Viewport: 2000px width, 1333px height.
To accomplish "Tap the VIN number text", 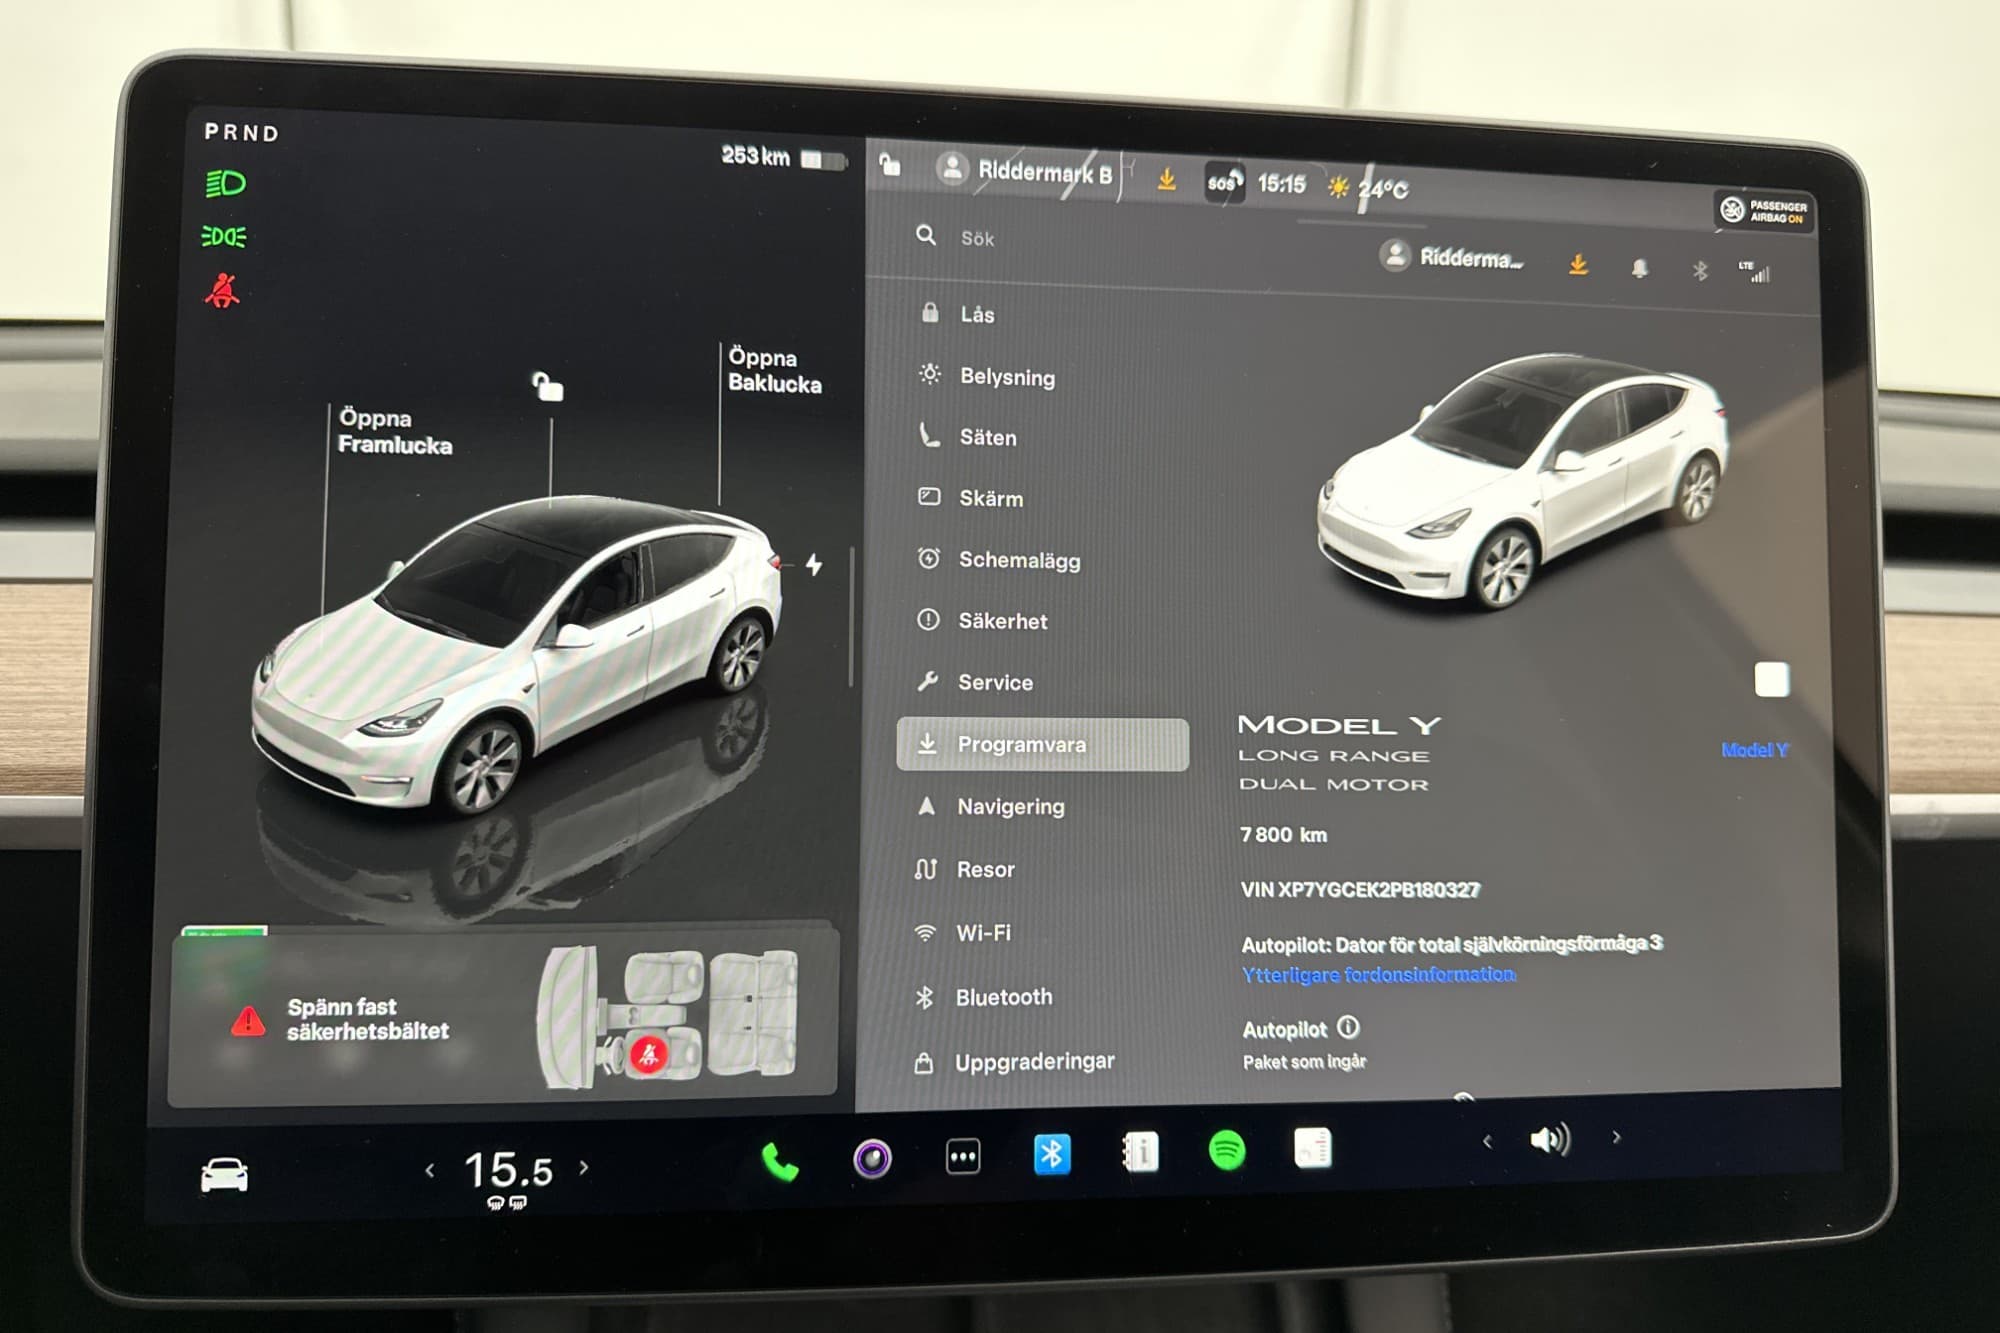I will coord(1360,889).
